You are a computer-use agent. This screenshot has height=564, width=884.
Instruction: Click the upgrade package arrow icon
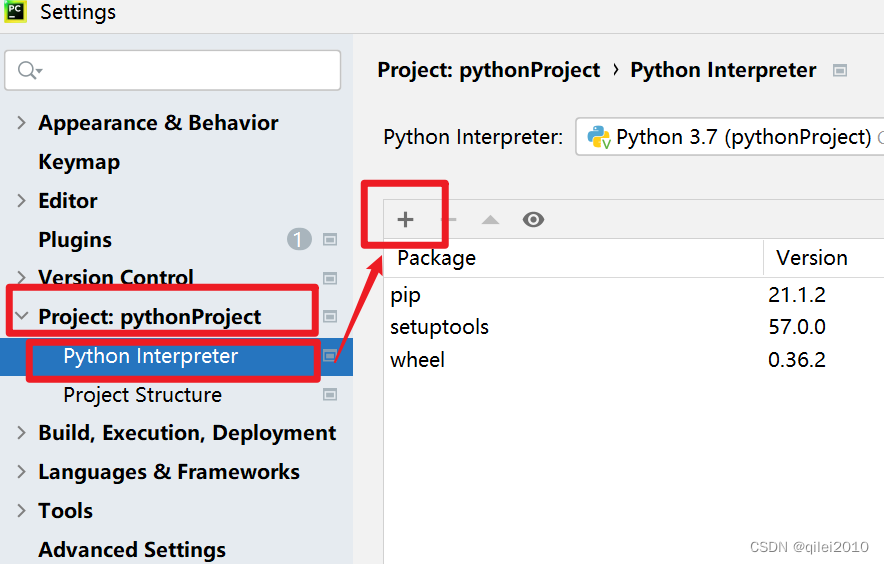(x=490, y=220)
